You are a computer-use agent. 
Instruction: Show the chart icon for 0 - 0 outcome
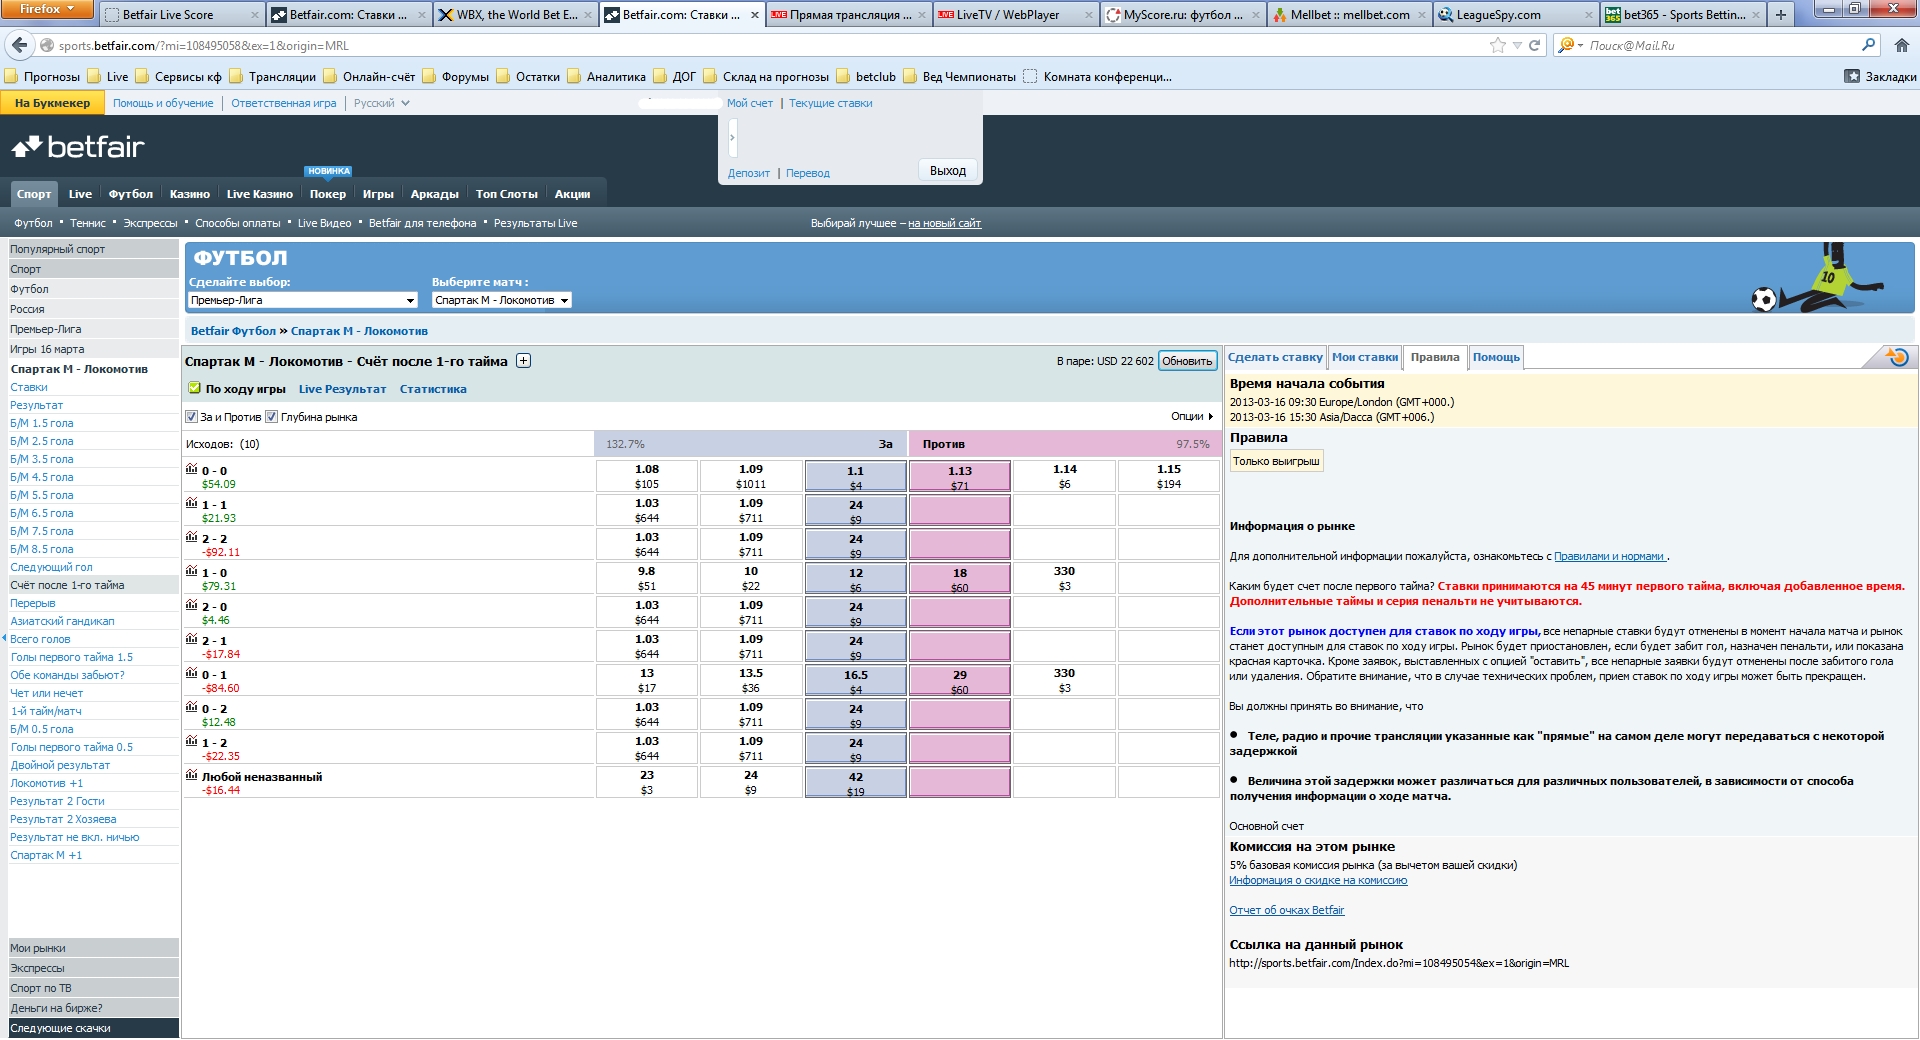[x=191, y=469]
